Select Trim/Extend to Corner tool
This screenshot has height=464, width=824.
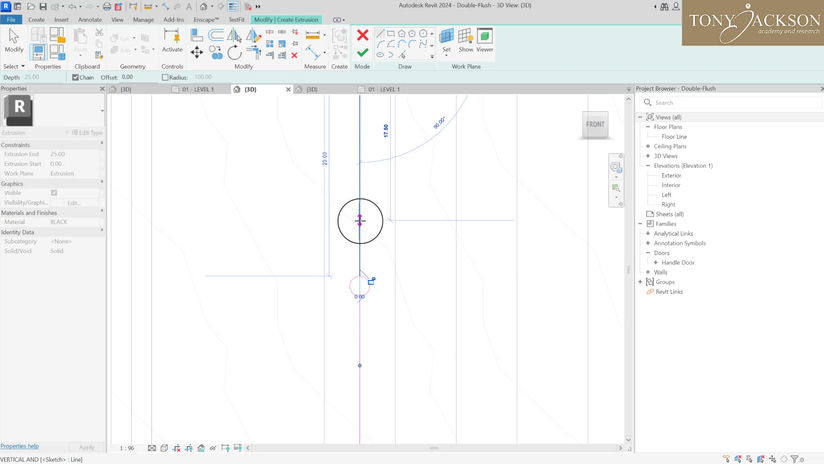[253, 53]
